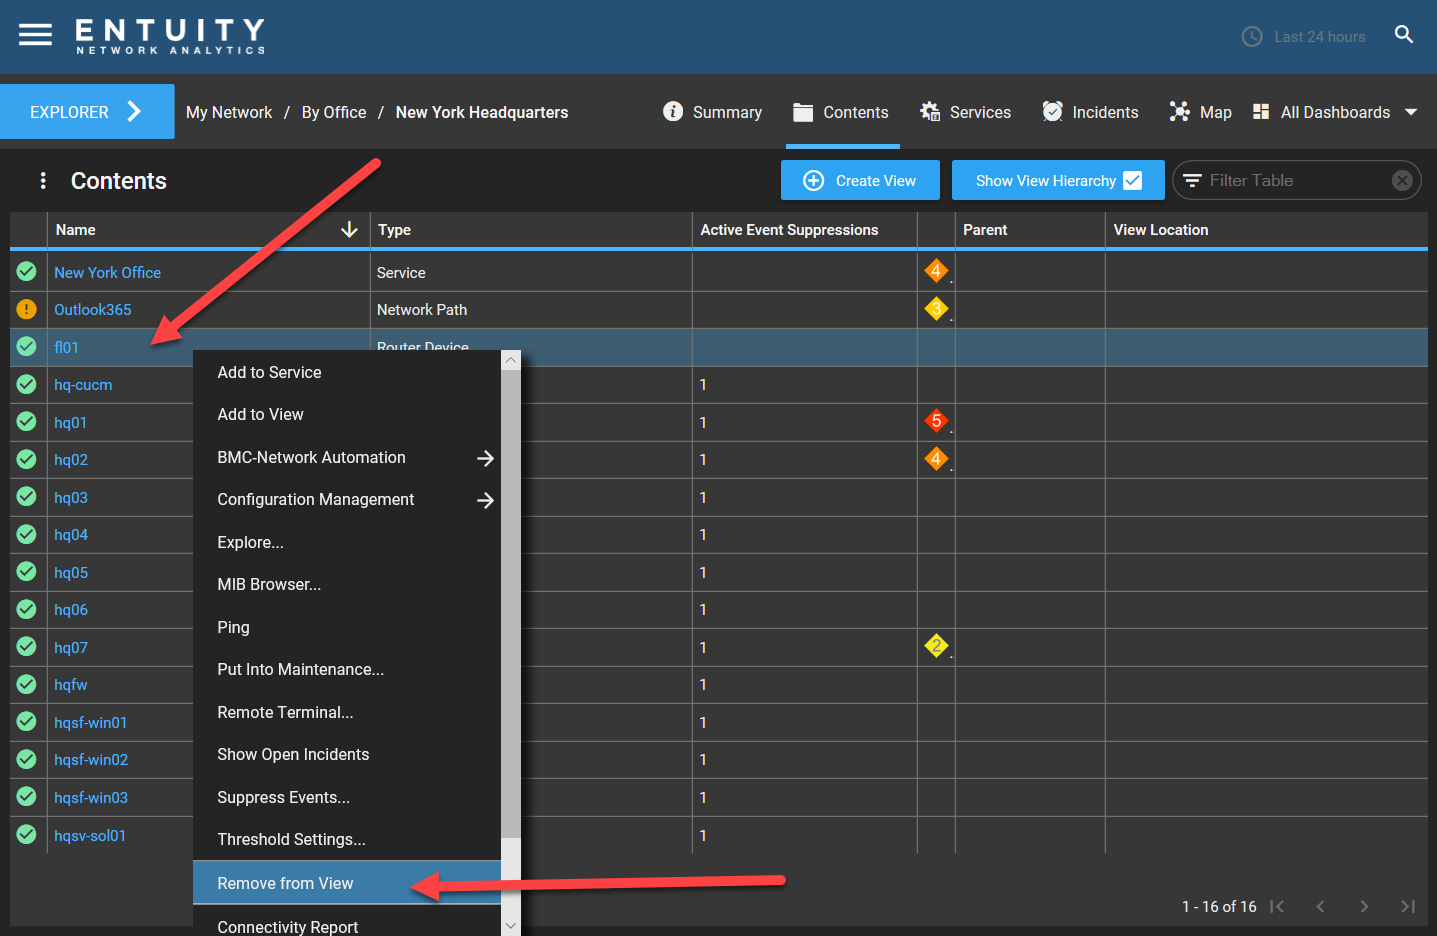Open the search magnifier icon
This screenshot has width=1437, height=936.
[x=1404, y=33]
